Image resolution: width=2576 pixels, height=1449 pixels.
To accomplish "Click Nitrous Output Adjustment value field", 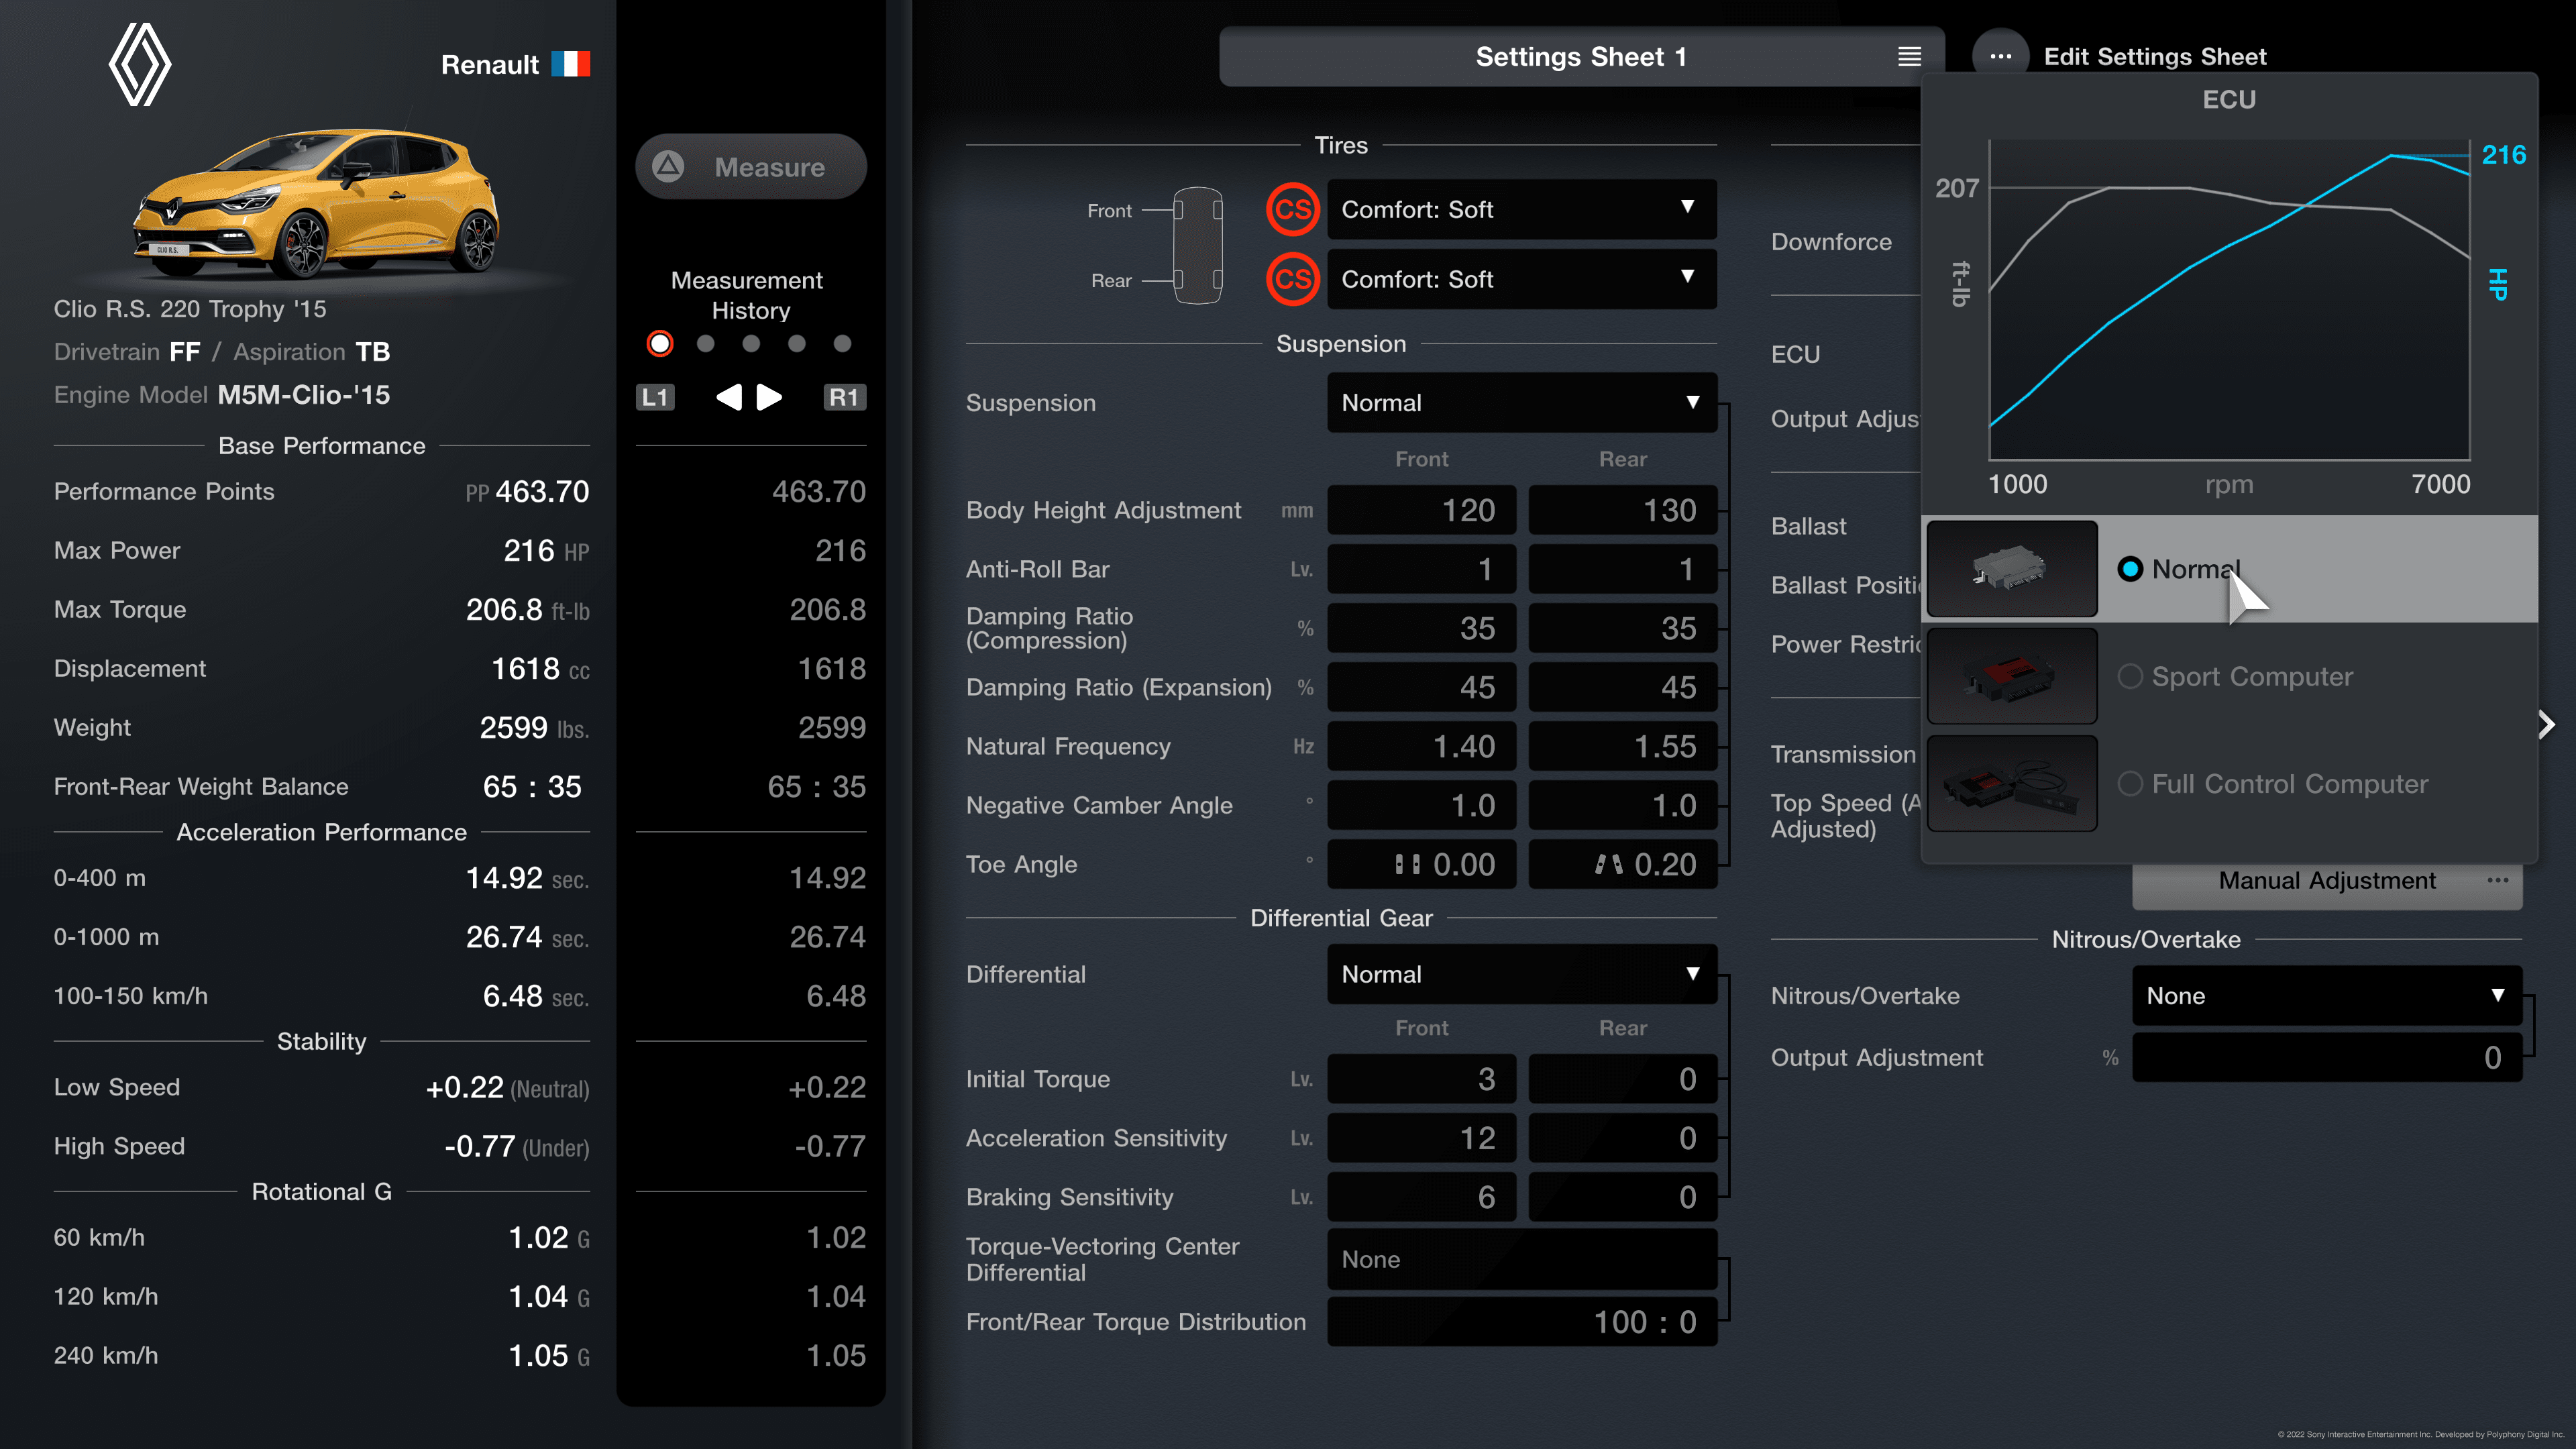I will point(2326,1058).
